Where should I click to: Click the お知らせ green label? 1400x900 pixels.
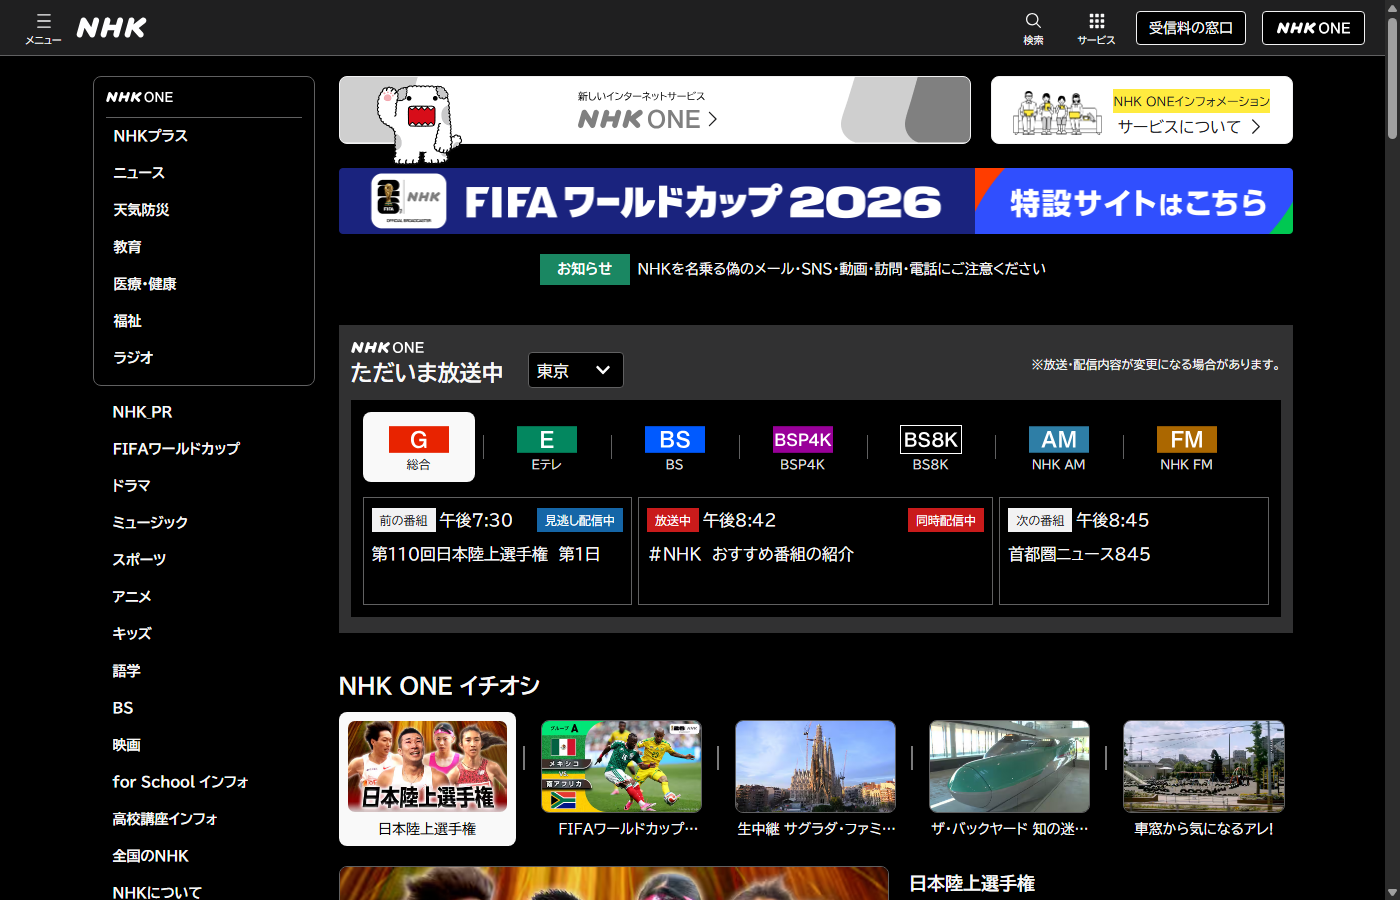click(585, 269)
